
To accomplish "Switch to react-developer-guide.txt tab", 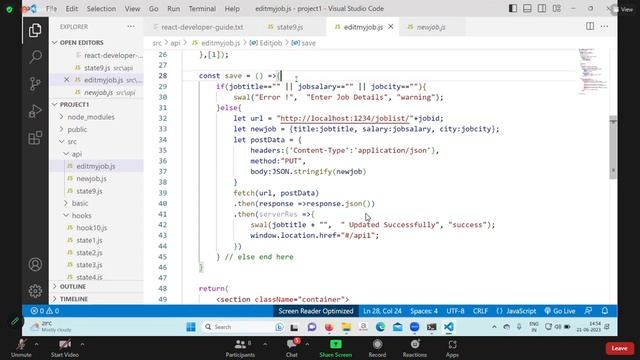I will (198, 27).
